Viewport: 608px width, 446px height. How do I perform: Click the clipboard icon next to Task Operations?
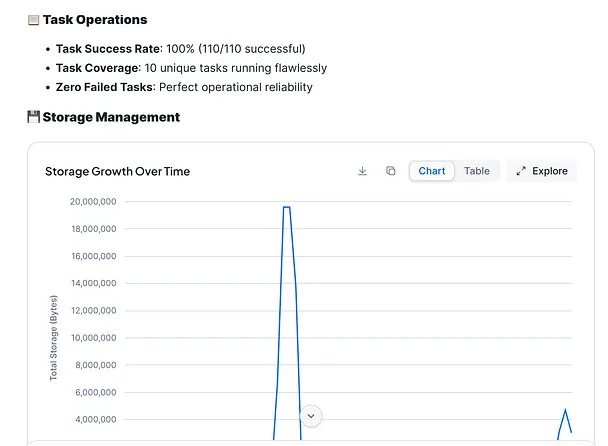[33, 20]
